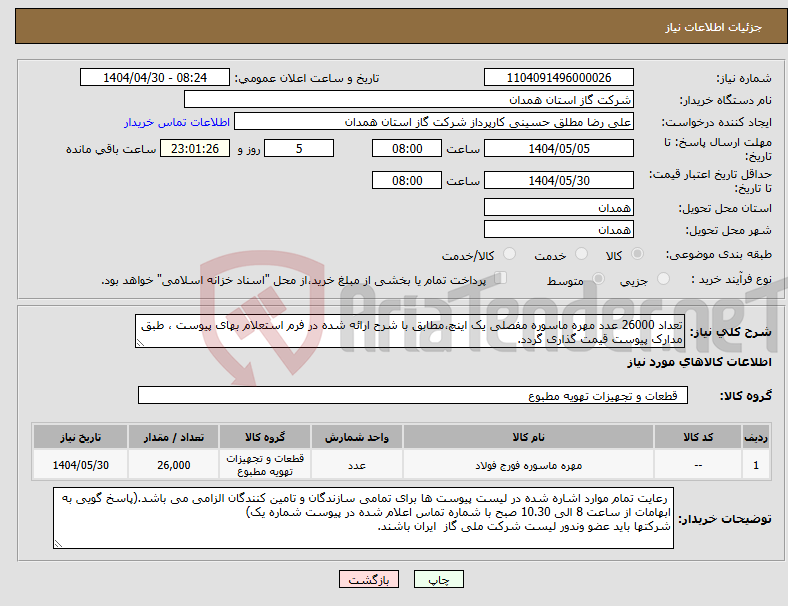Click the response deadline time 08:00 field
The image size is (788, 606).
click(407, 148)
